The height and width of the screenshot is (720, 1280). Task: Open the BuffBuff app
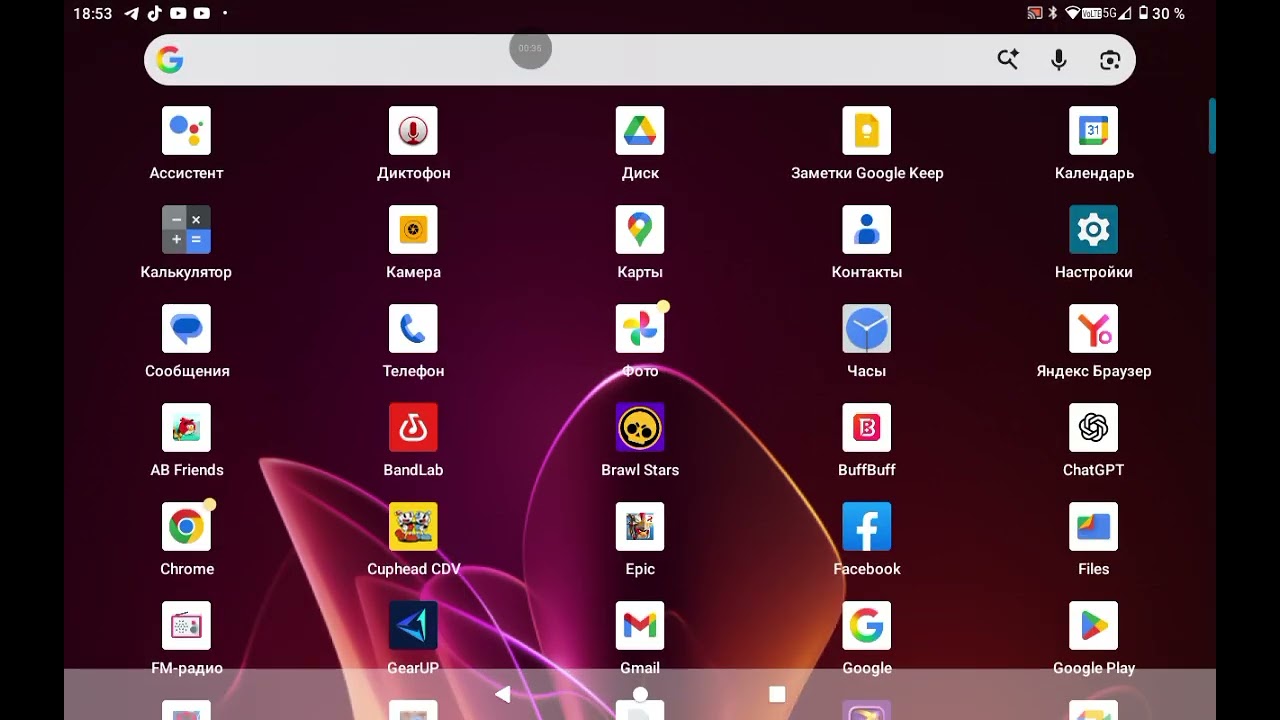click(867, 428)
